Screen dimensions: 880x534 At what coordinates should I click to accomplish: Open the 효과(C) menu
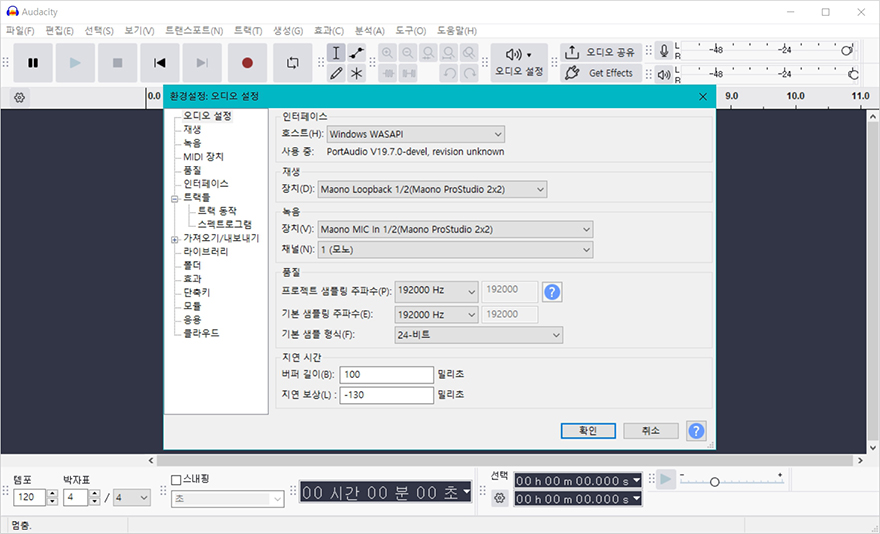coord(328,30)
